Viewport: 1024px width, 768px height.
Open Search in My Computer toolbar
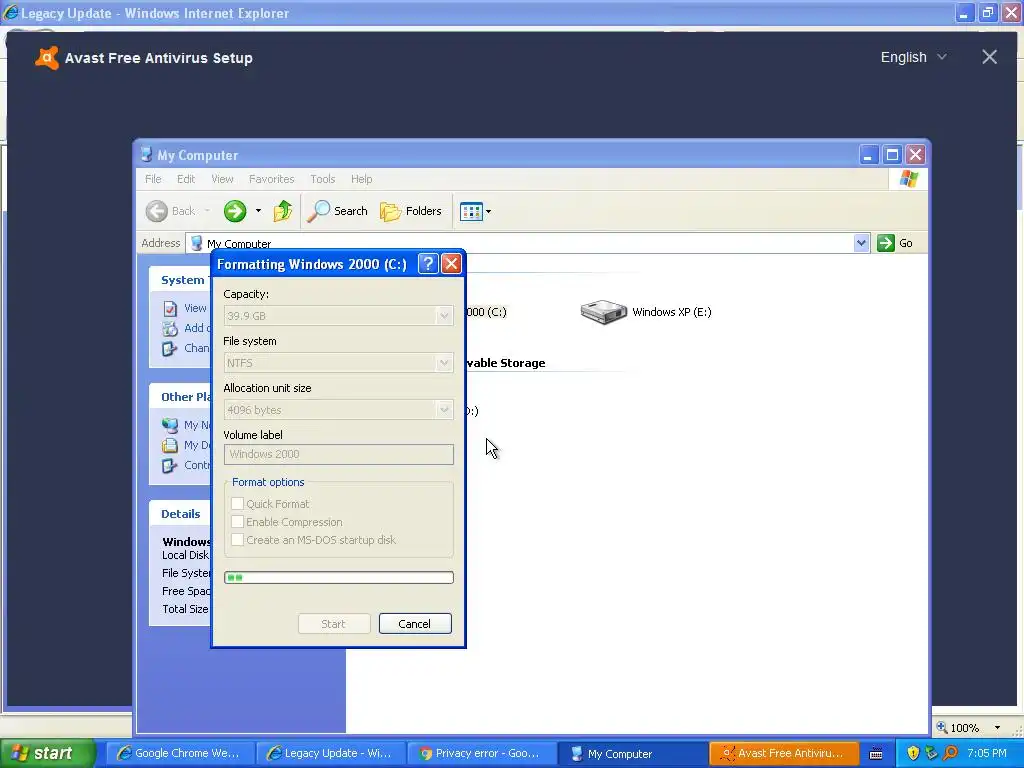point(338,211)
